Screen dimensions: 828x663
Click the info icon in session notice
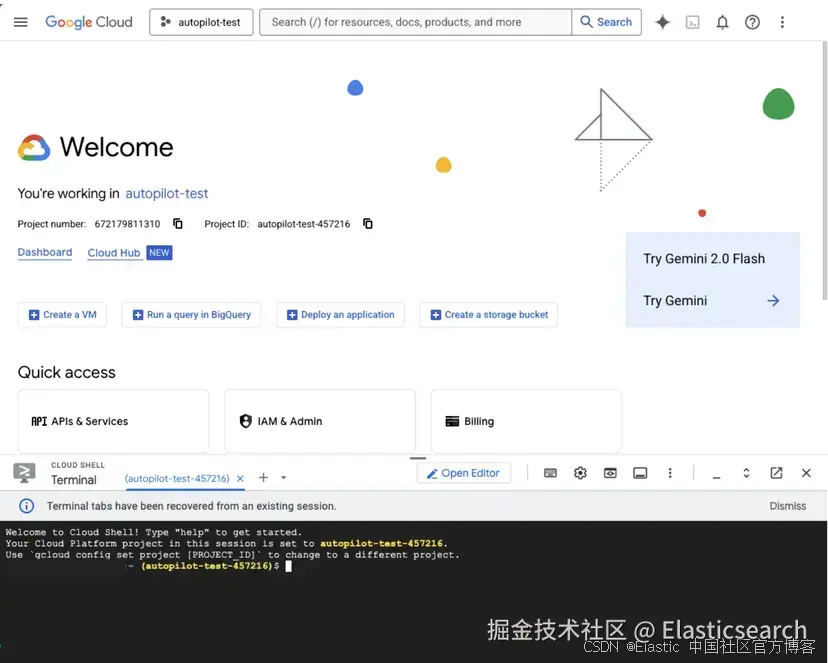[x=26, y=506]
